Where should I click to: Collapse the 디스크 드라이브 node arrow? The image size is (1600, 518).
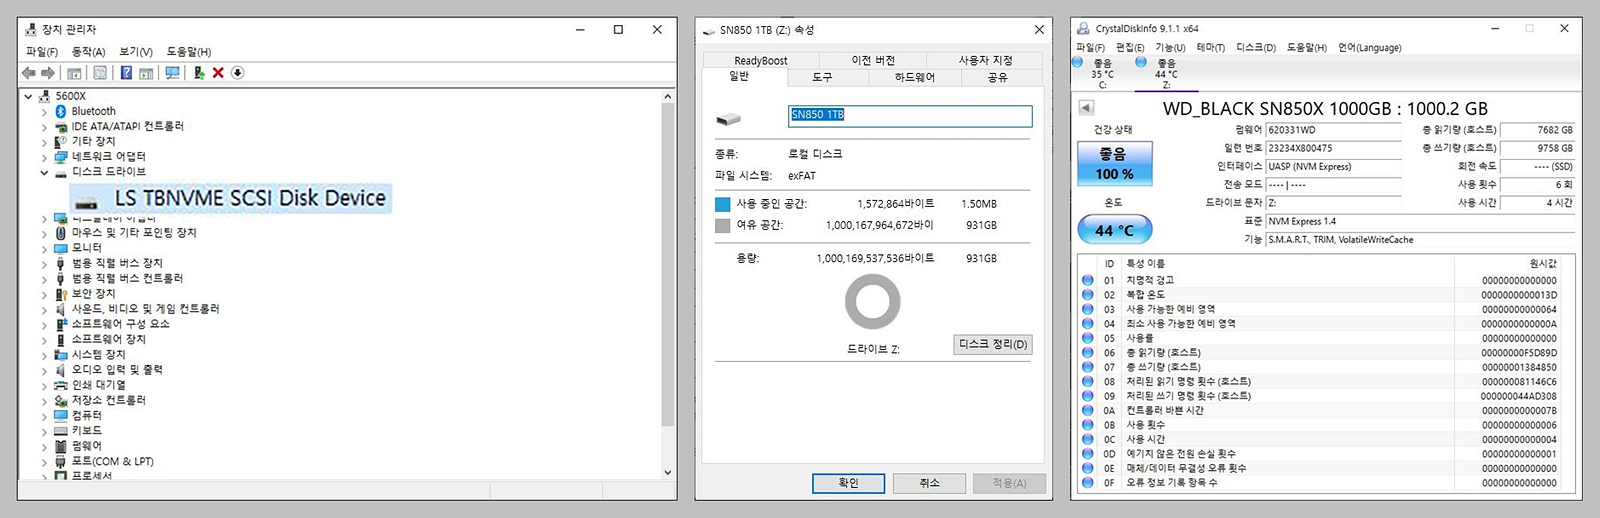[x=44, y=172]
